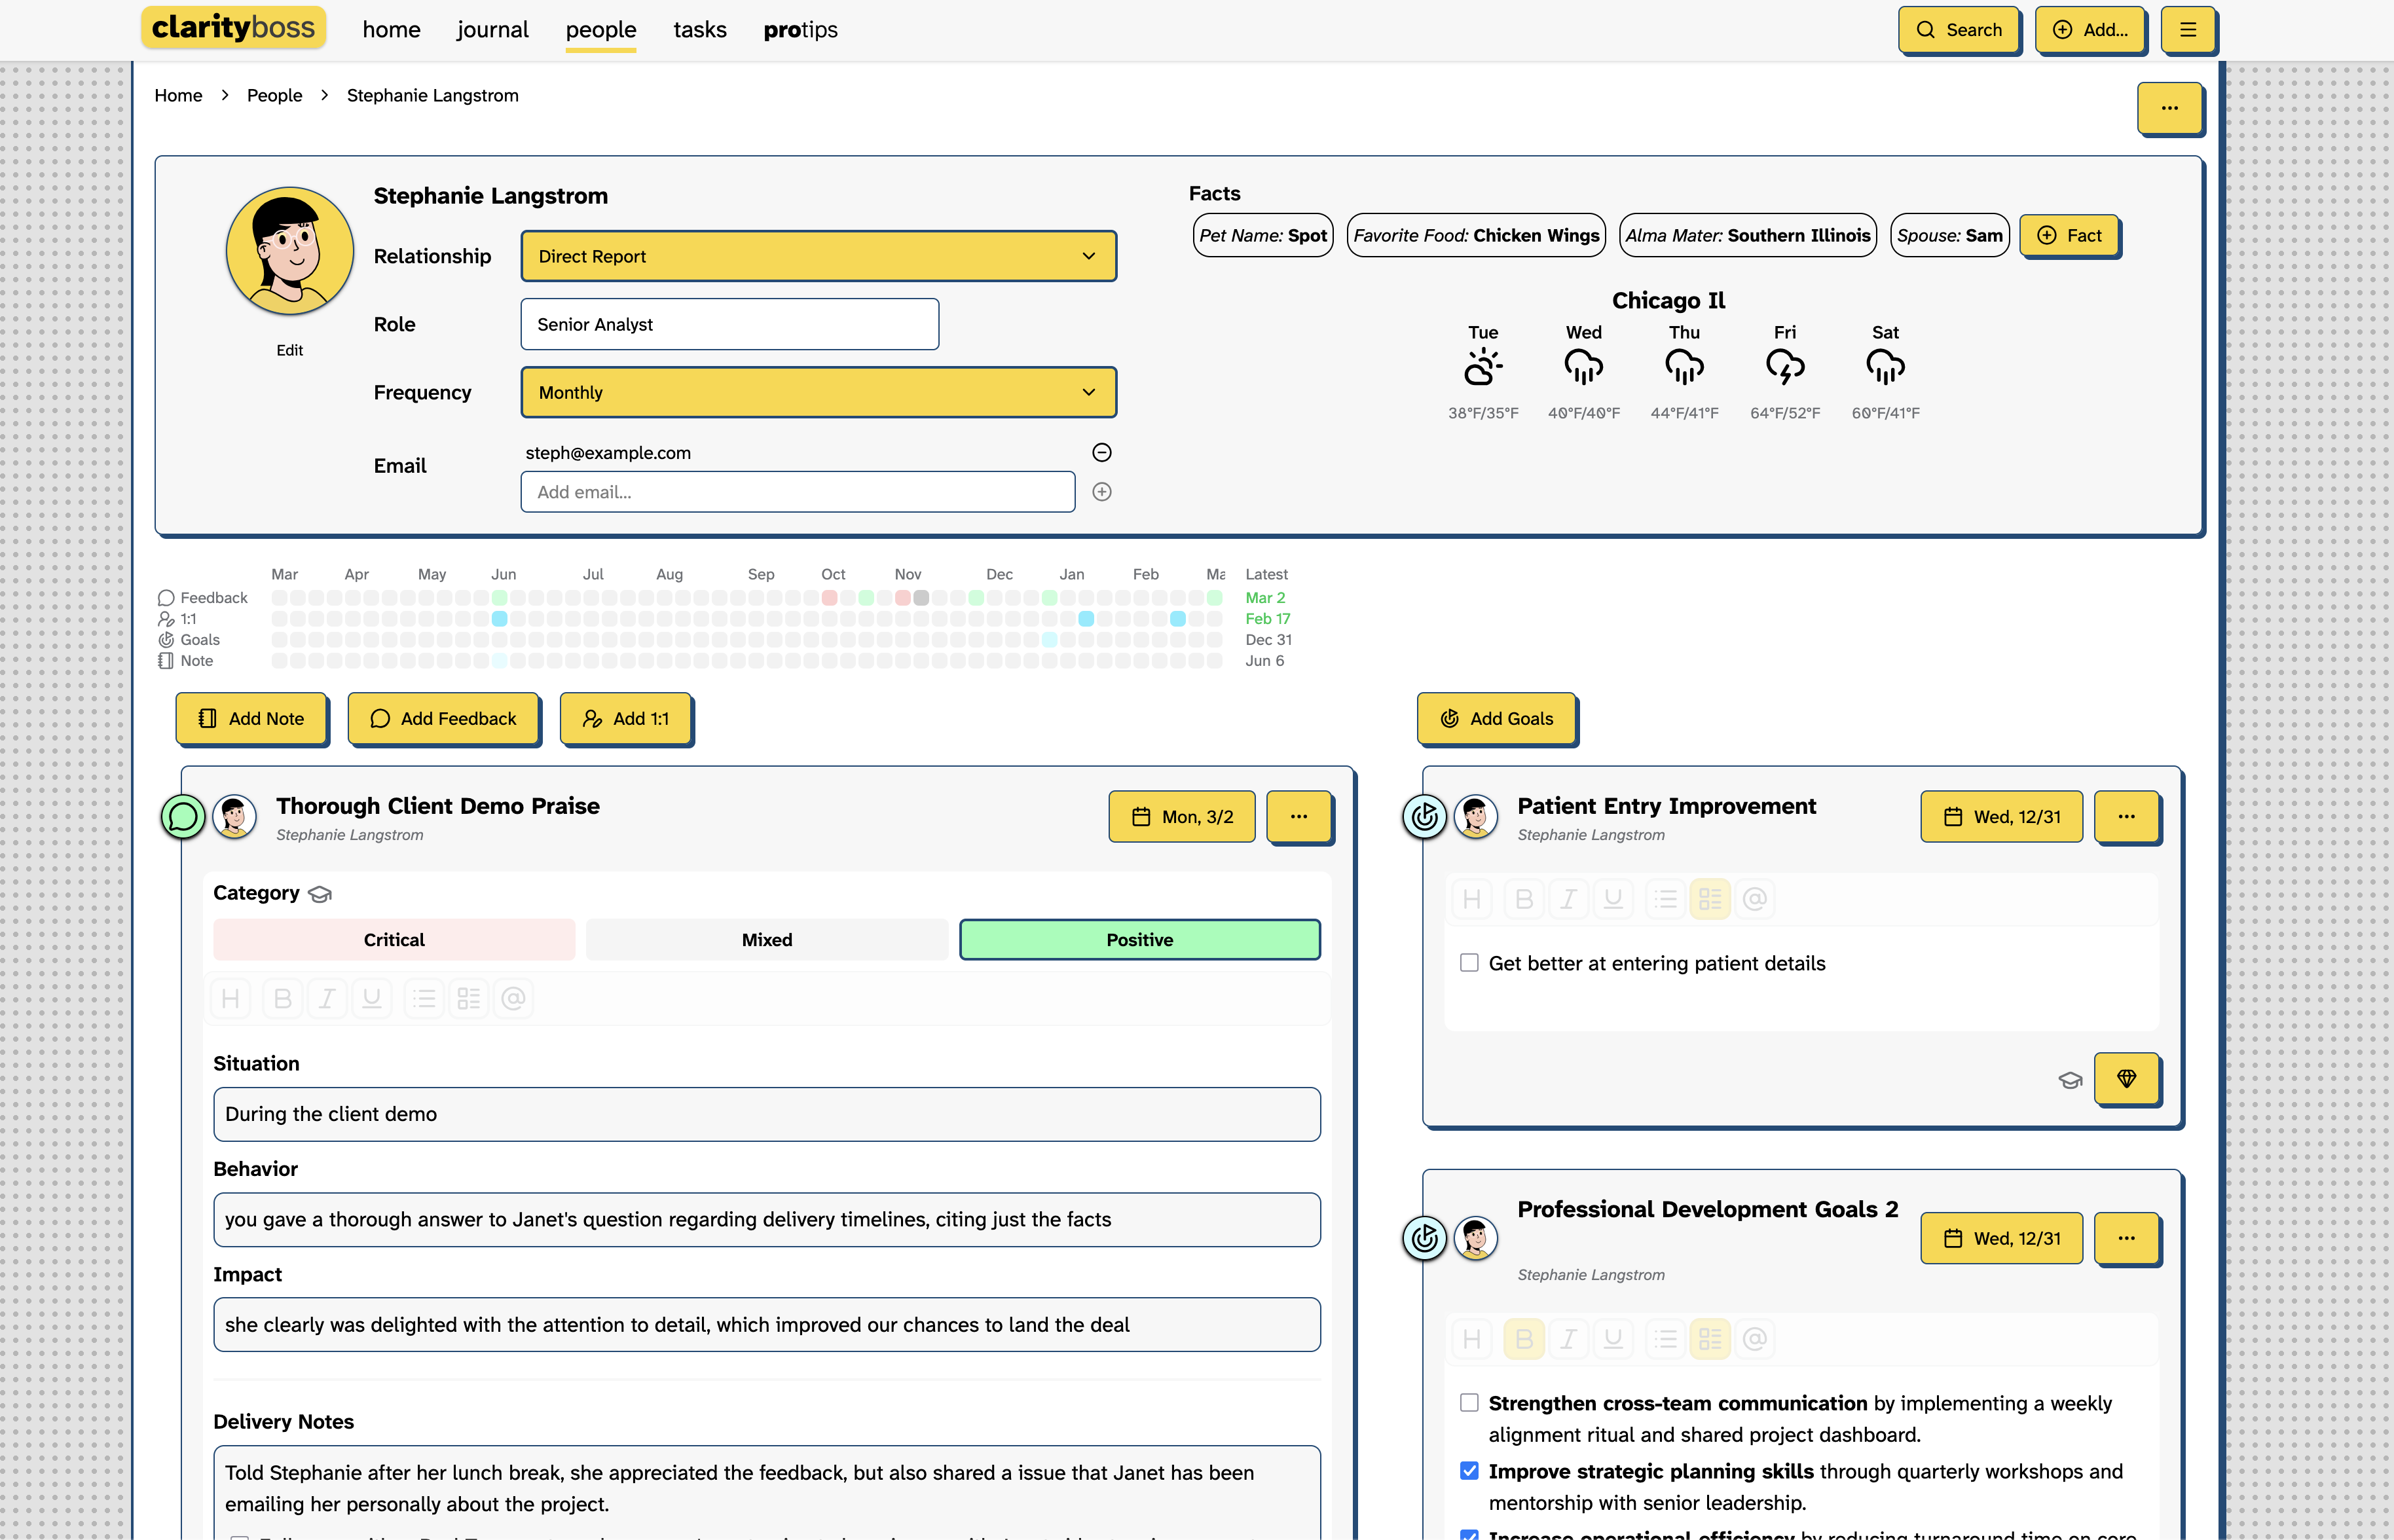
Task: Check Get better at entering patient details
Action: pyautogui.click(x=1468, y=962)
